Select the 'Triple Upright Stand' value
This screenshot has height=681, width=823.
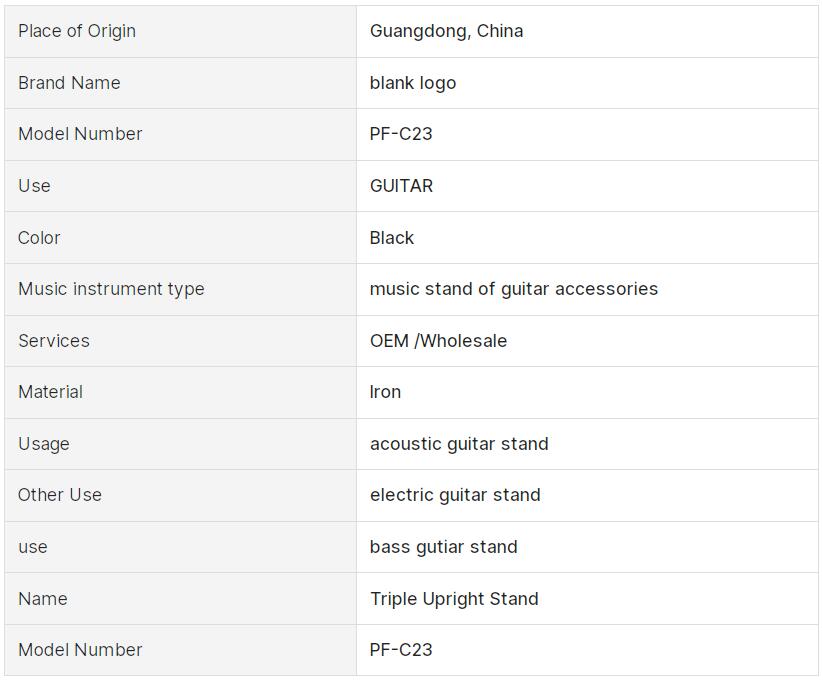[454, 599]
